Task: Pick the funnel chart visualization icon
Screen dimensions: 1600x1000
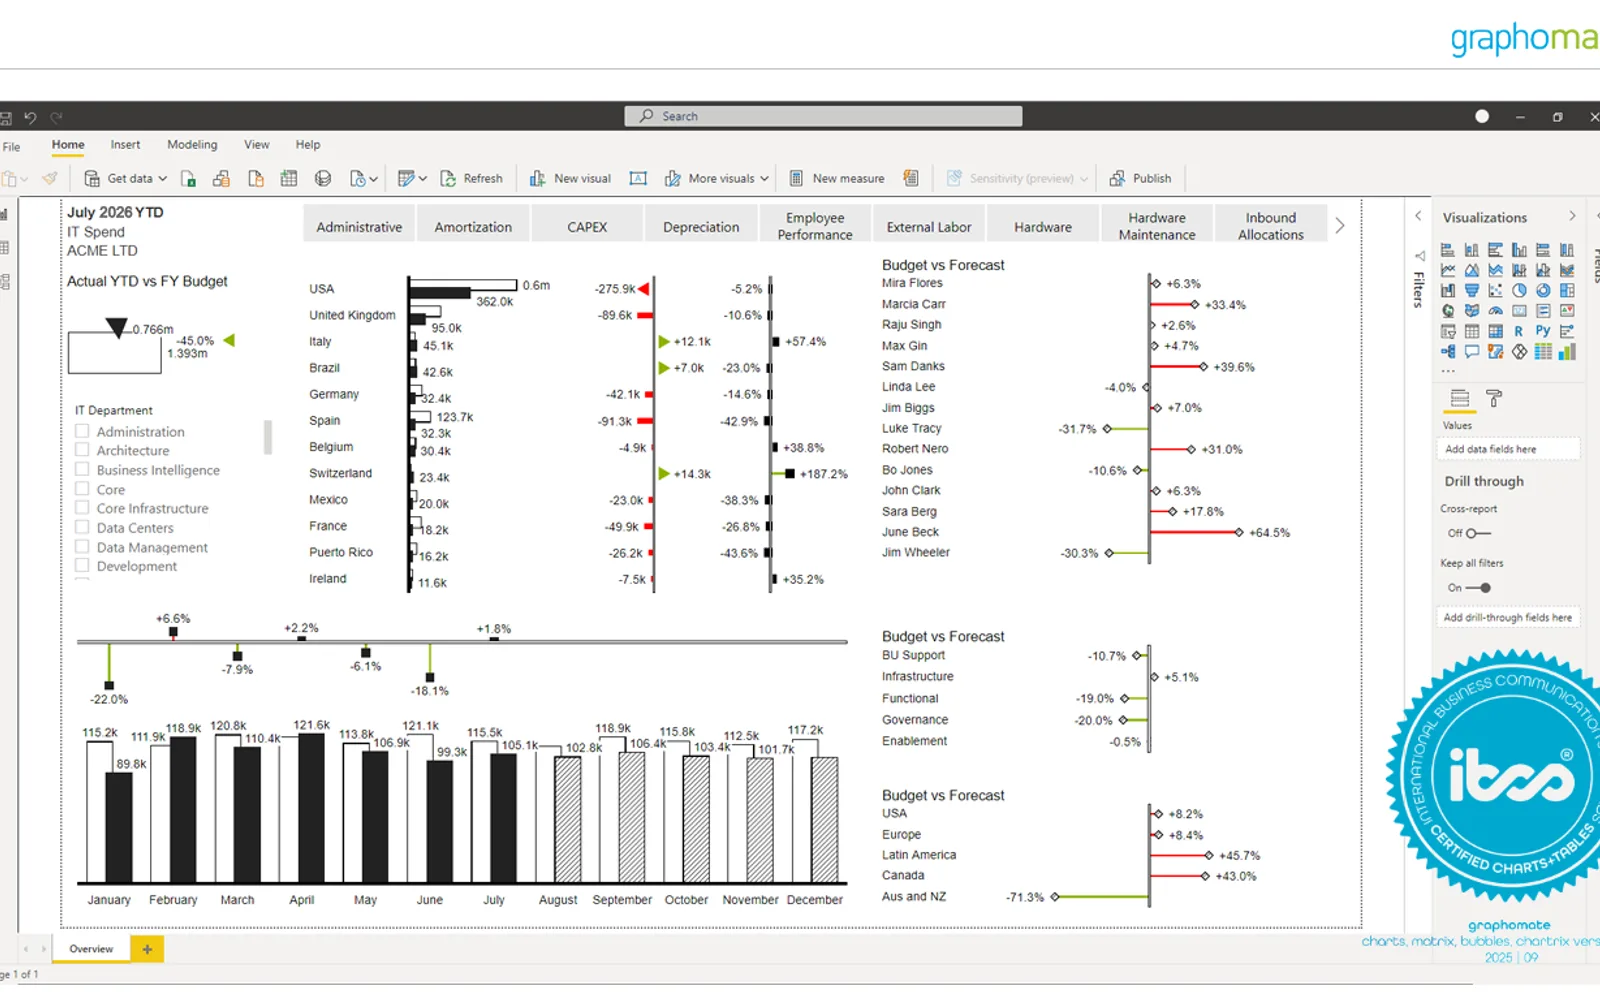Action: tap(1471, 291)
